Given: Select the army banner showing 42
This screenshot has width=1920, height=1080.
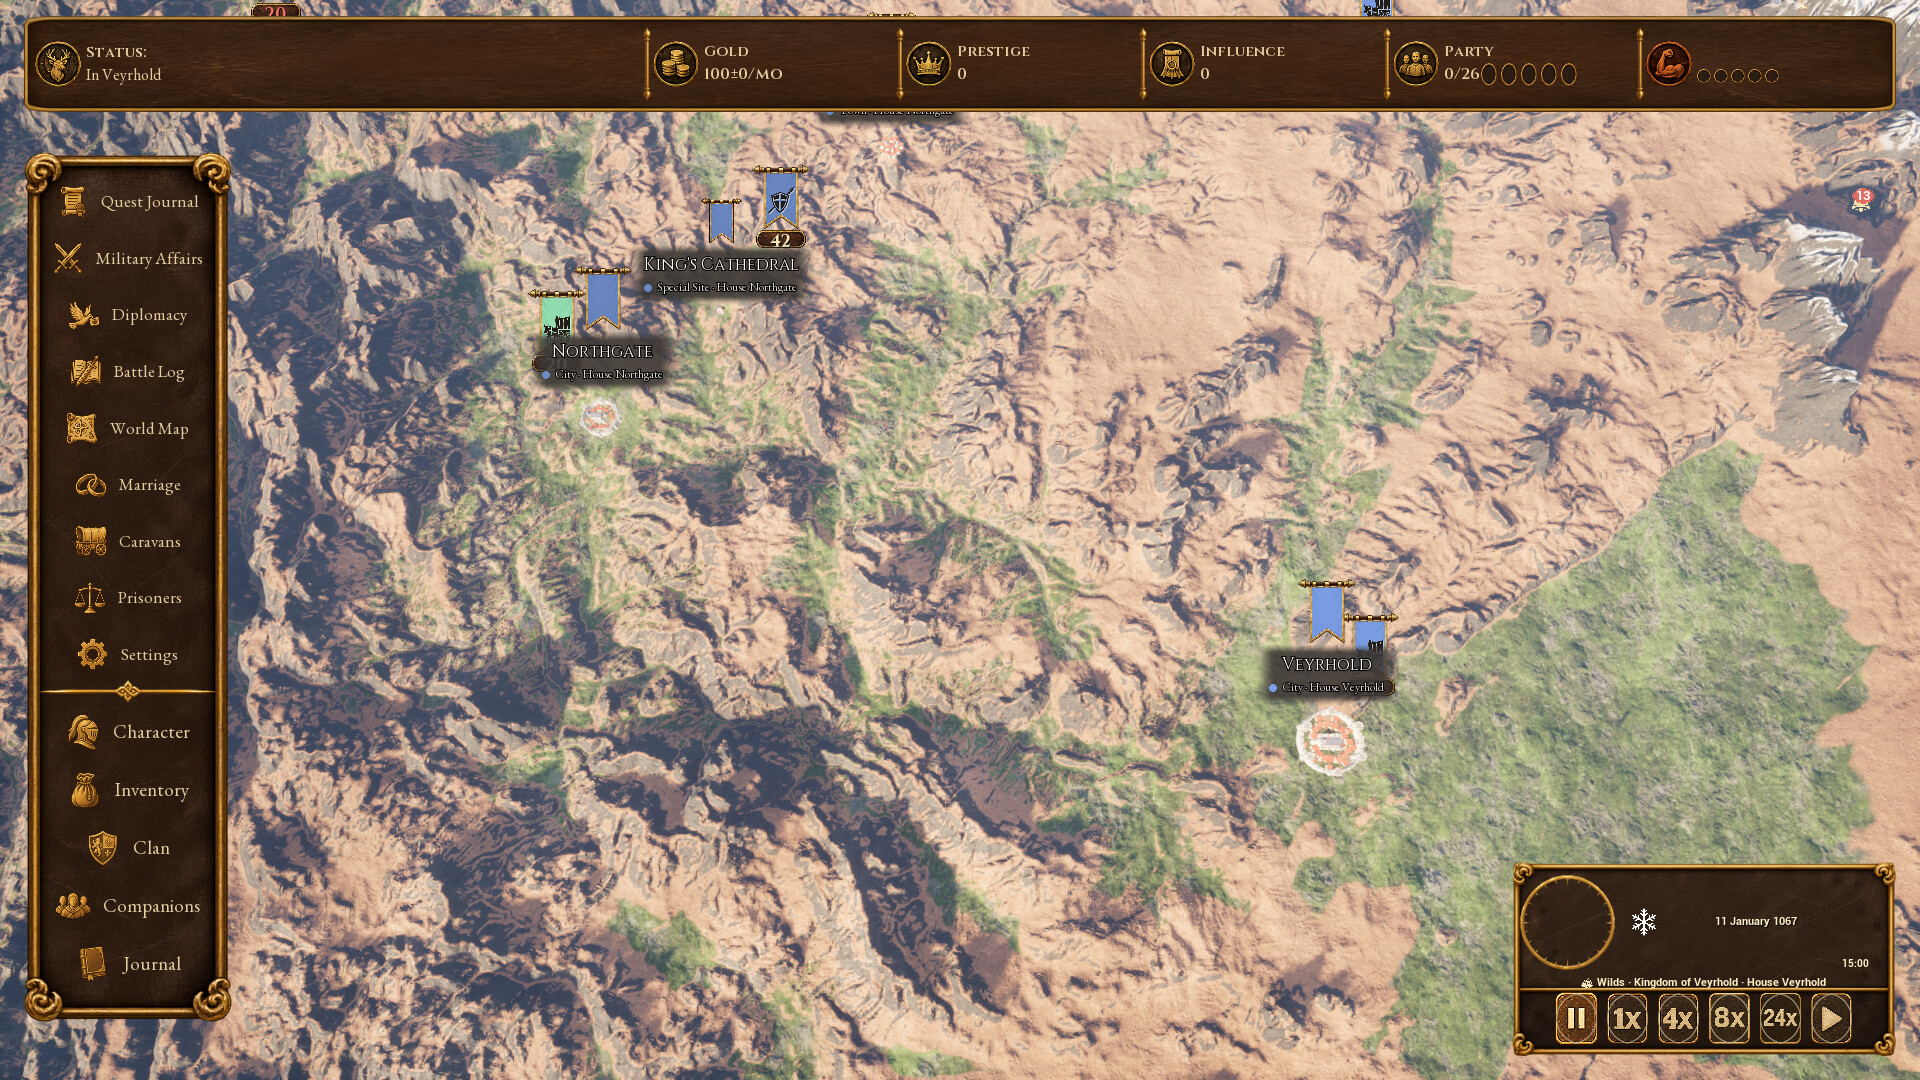Looking at the screenshot, I should click(780, 208).
